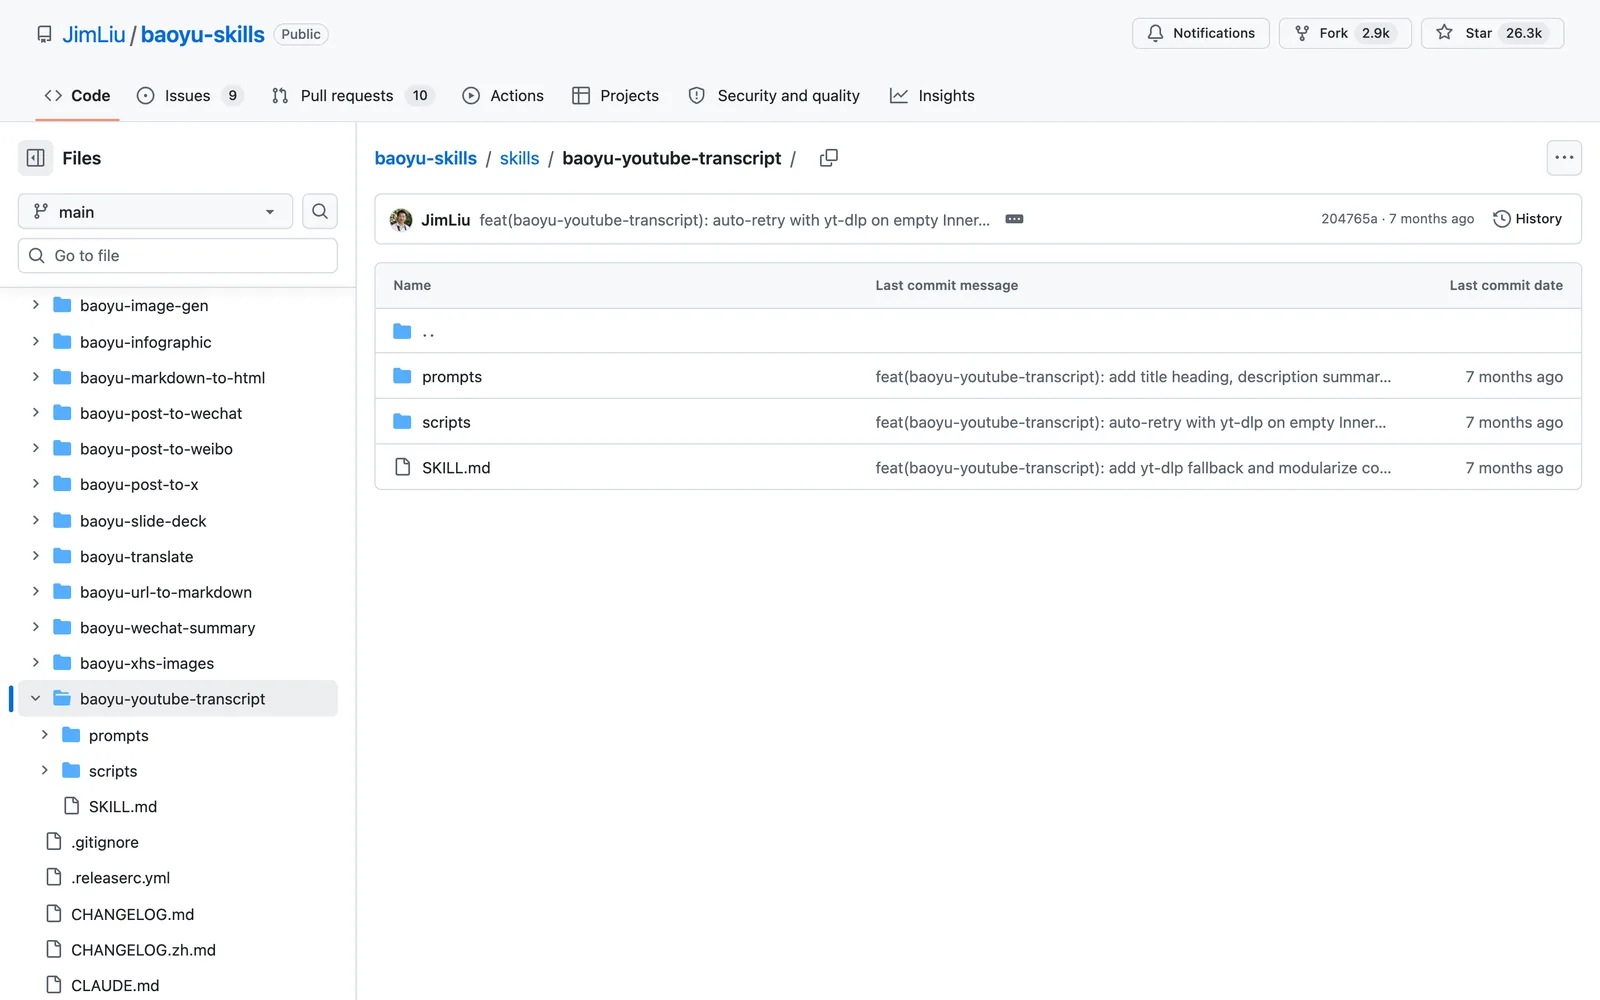Expand baoyu-image-gen folder chevron
This screenshot has width=1600, height=1000.
(35, 305)
